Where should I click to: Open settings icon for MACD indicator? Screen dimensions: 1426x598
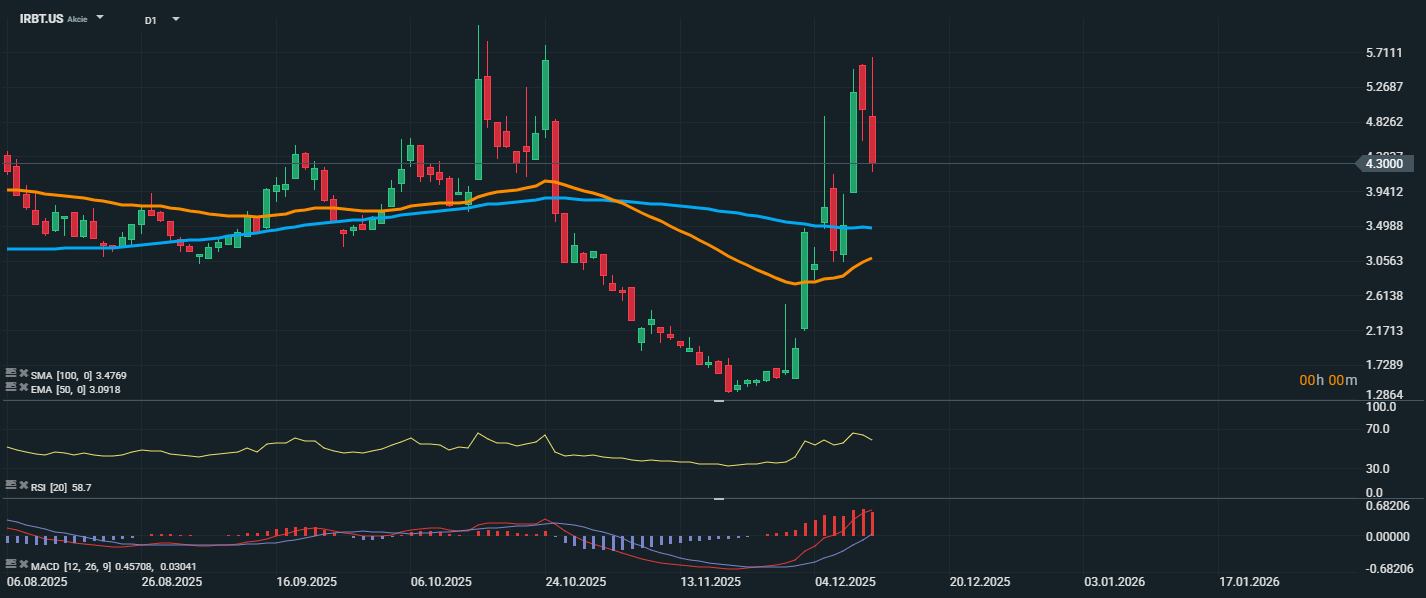(10, 565)
